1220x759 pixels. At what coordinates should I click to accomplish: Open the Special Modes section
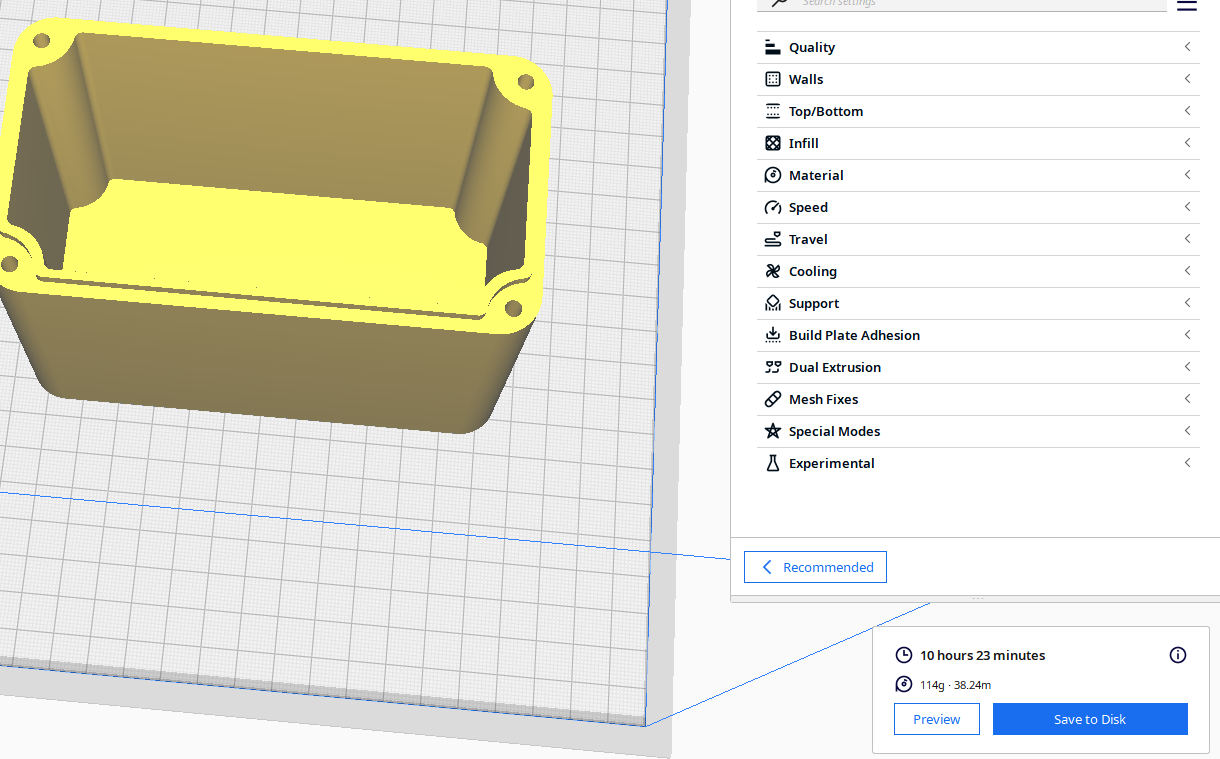(834, 431)
